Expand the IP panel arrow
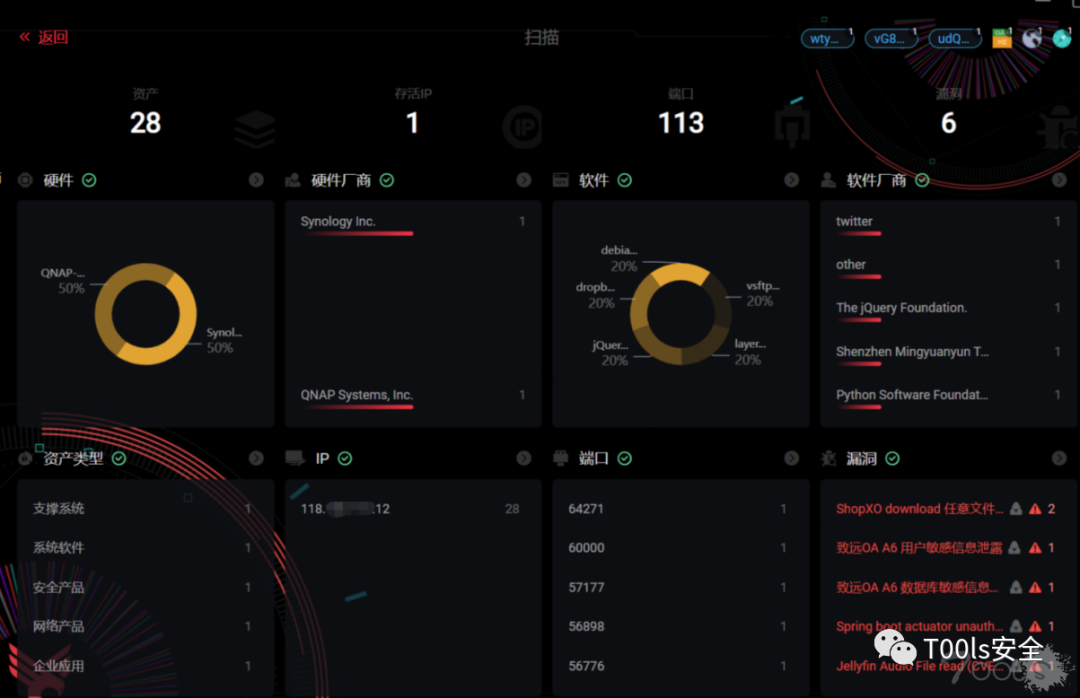This screenshot has height=698, width=1080. (523, 459)
